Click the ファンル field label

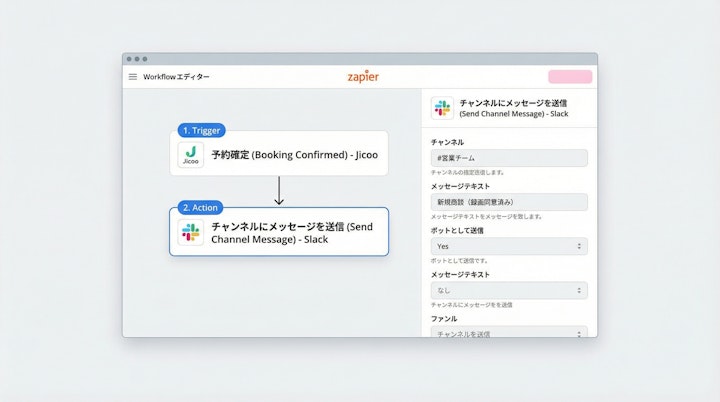point(444,319)
